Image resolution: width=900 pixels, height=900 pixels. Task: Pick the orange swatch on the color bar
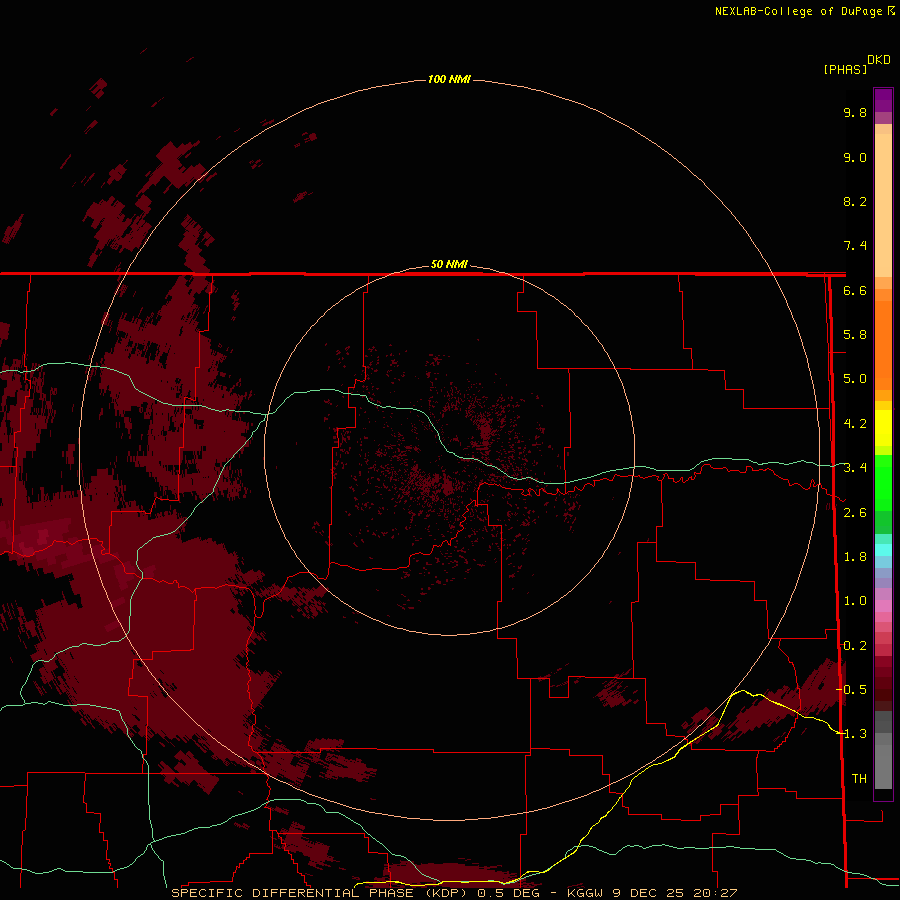point(883,344)
